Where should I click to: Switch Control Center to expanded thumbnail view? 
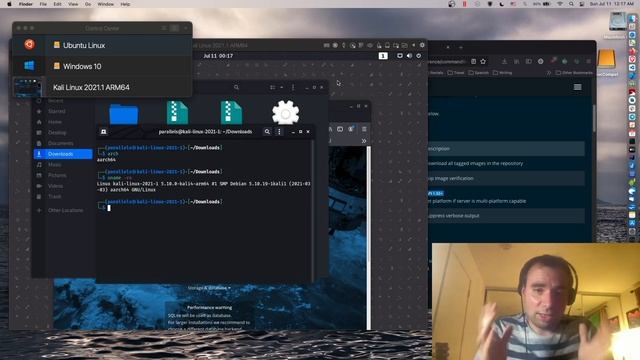pos(174,28)
